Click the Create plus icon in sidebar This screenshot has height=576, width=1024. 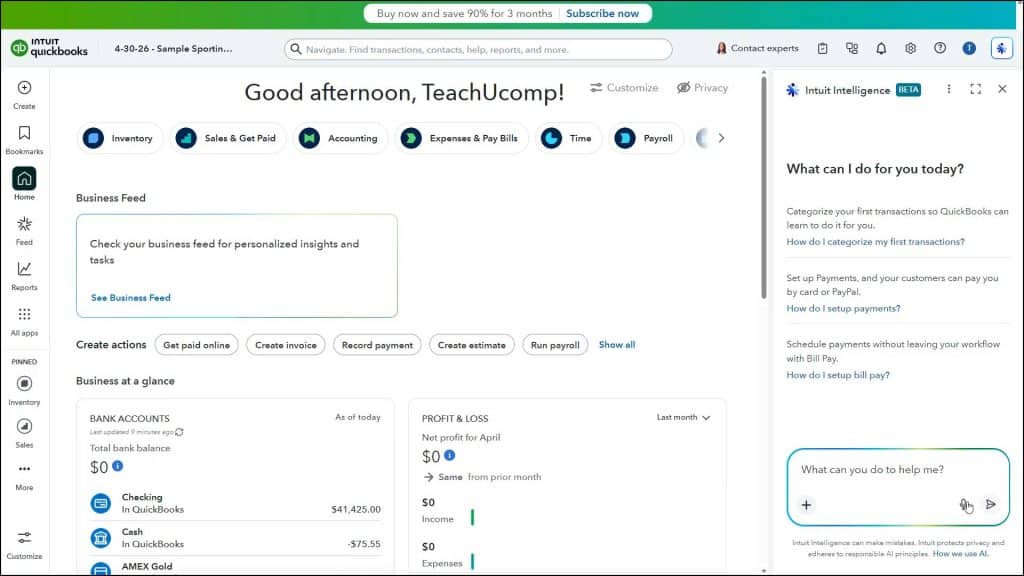tap(24, 88)
